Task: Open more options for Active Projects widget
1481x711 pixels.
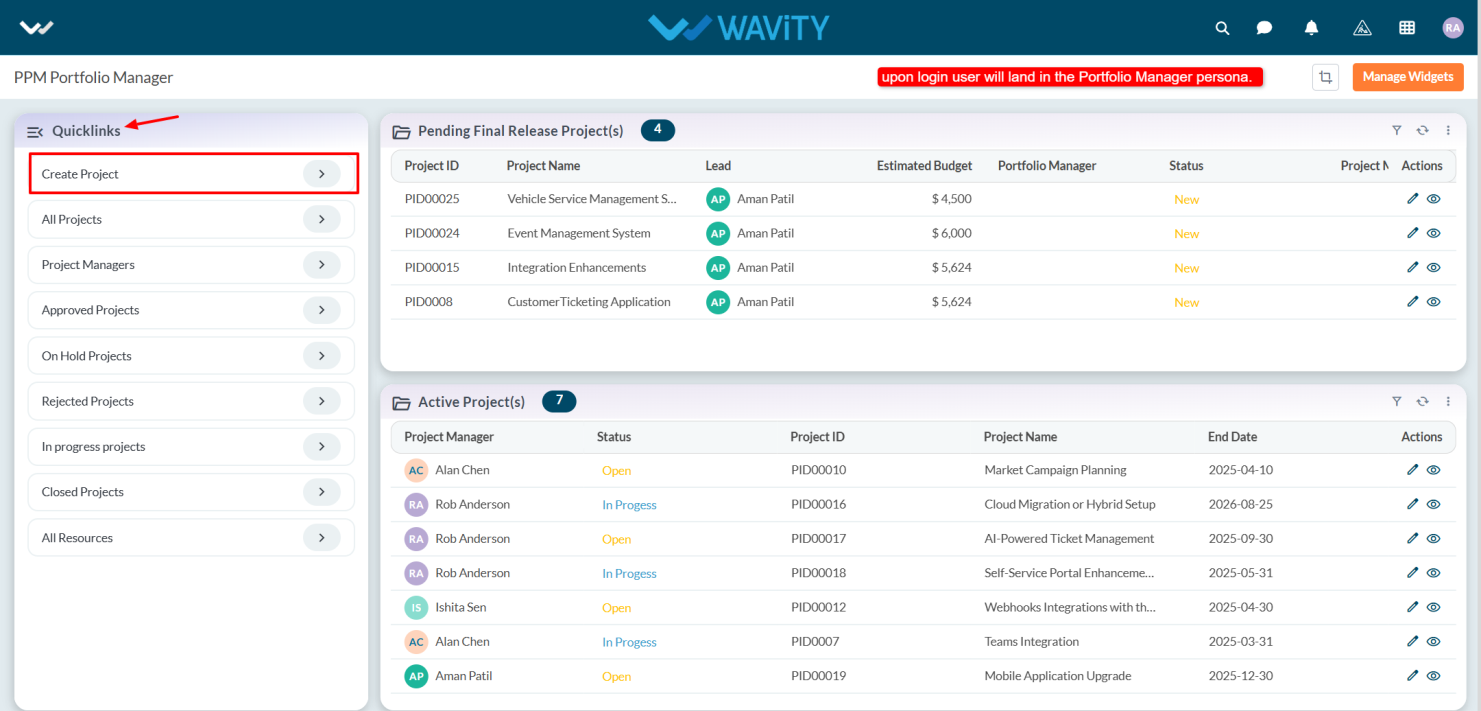Action: coord(1448,401)
